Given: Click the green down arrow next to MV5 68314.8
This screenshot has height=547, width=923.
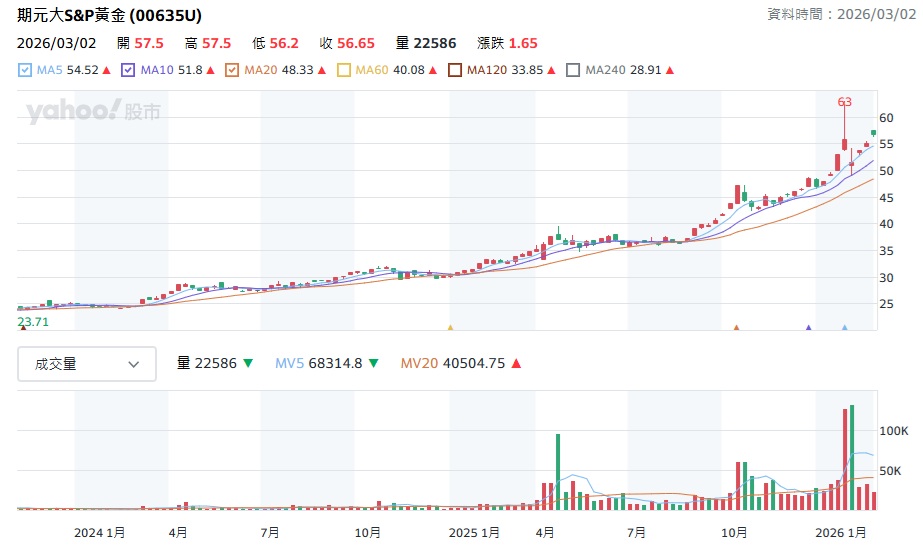Looking at the screenshot, I should point(374,364).
